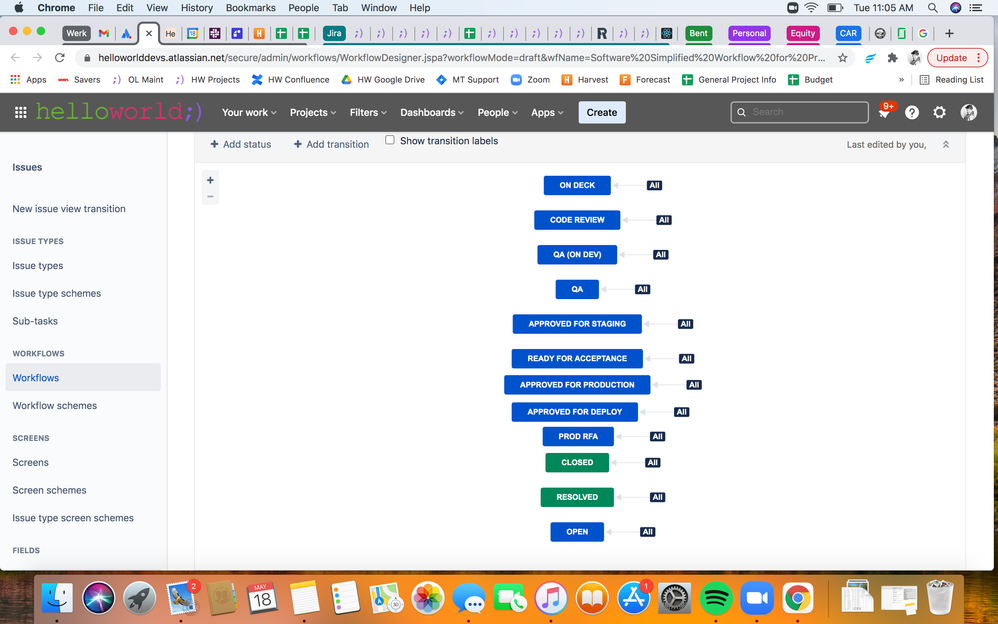
Task: Expand the Projects dropdown
Action: tap(313, 112)
